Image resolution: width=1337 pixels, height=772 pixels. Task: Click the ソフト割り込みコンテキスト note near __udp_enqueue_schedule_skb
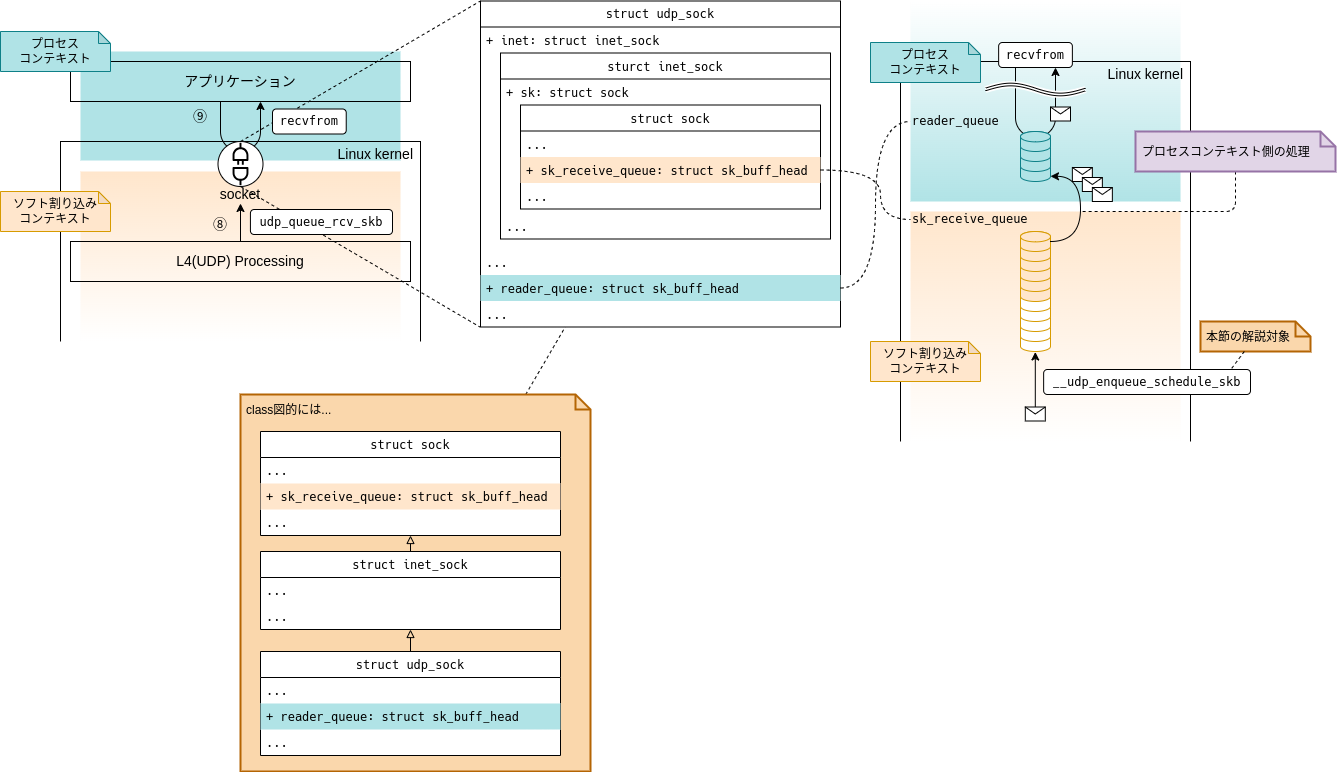click(x=925, y=361)
